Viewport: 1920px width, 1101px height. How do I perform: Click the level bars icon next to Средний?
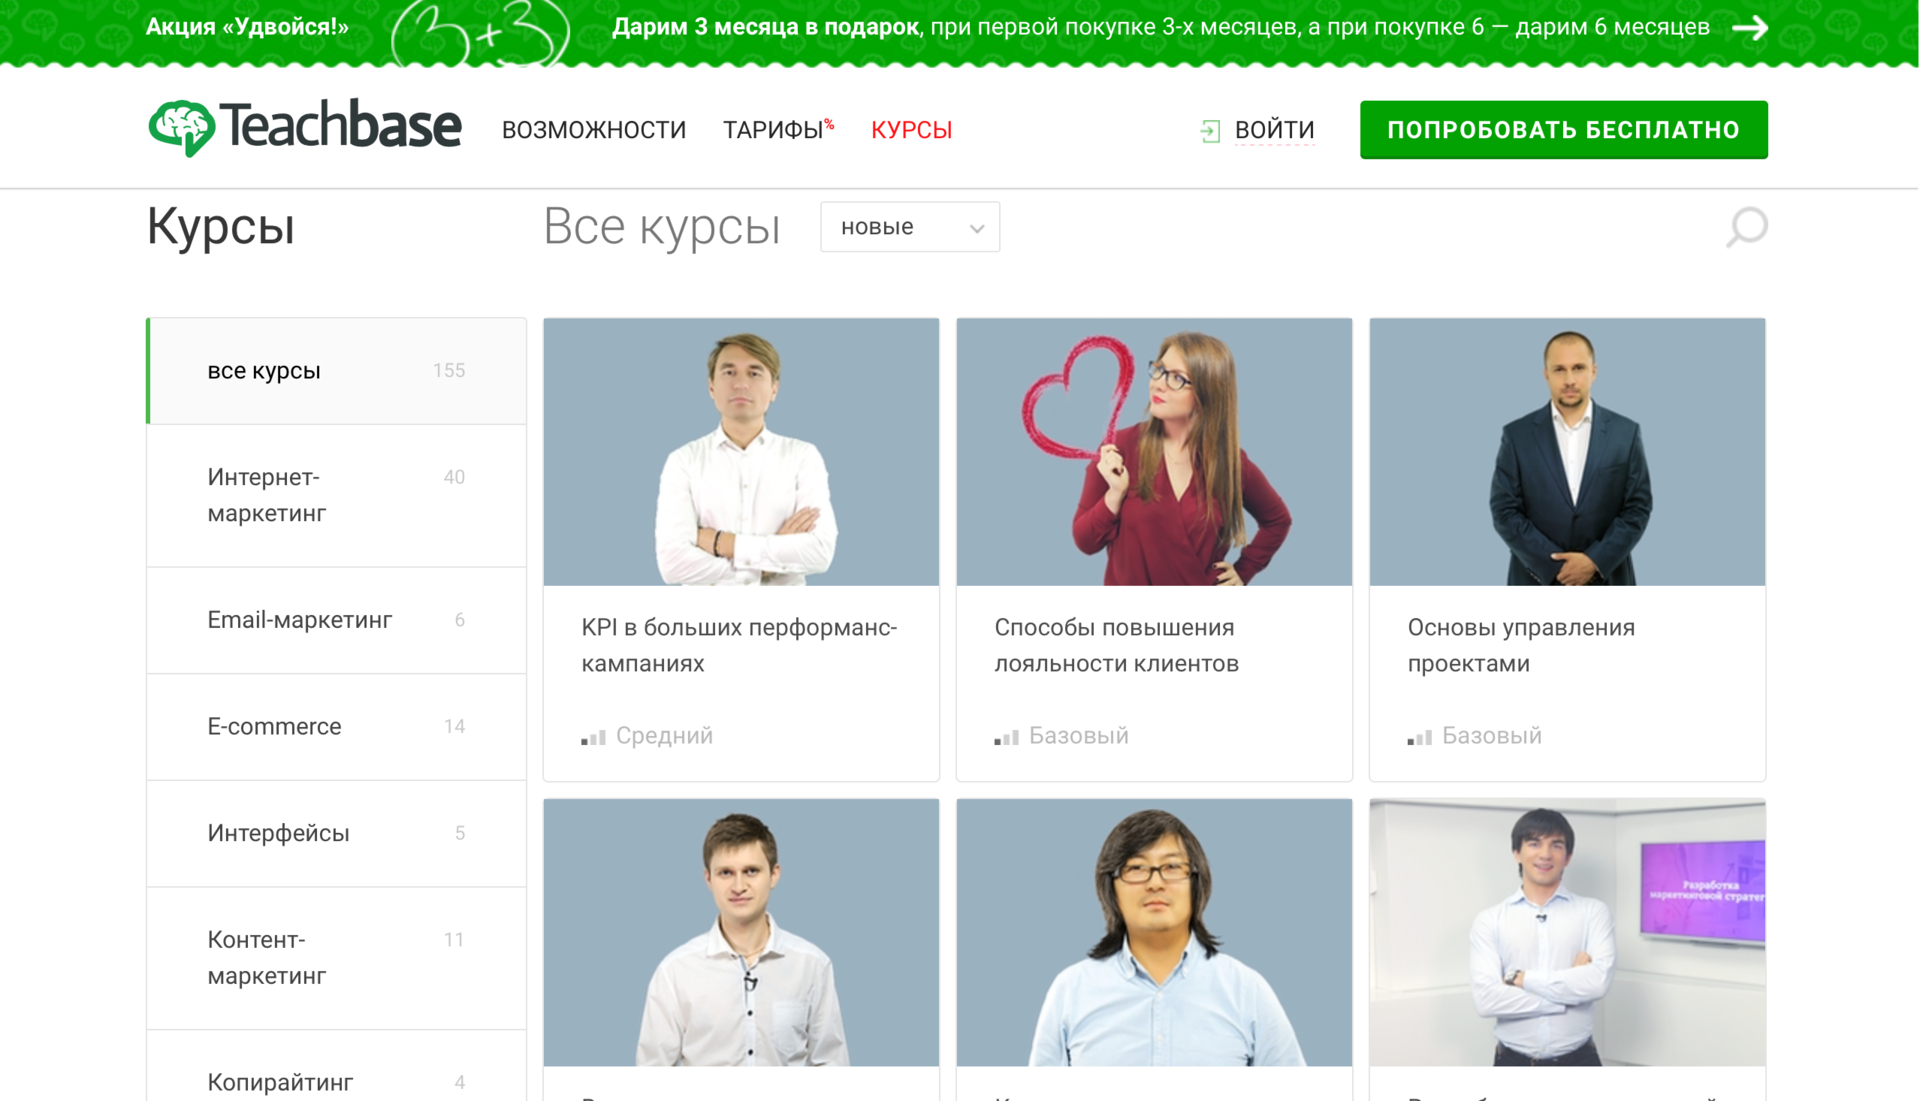pyautogui.click(x=593, y=737)
